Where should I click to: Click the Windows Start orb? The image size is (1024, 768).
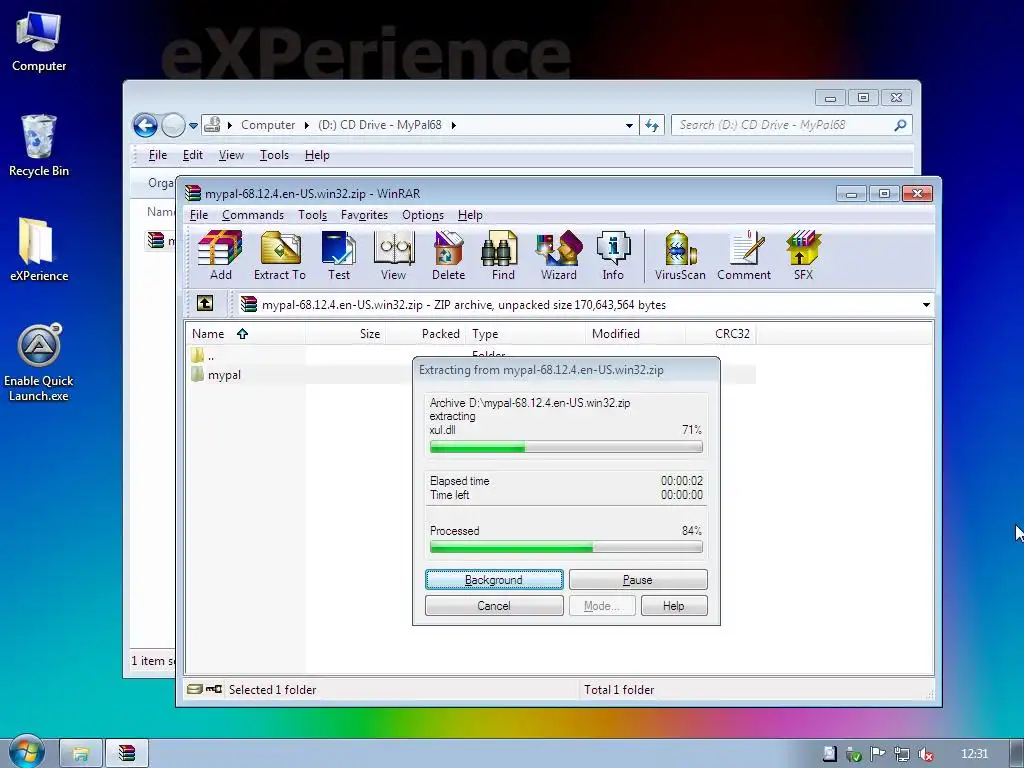coord(26,752)
